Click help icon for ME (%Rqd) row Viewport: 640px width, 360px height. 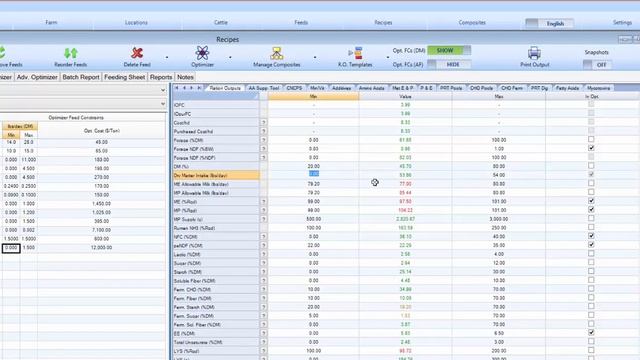(264, 202)
